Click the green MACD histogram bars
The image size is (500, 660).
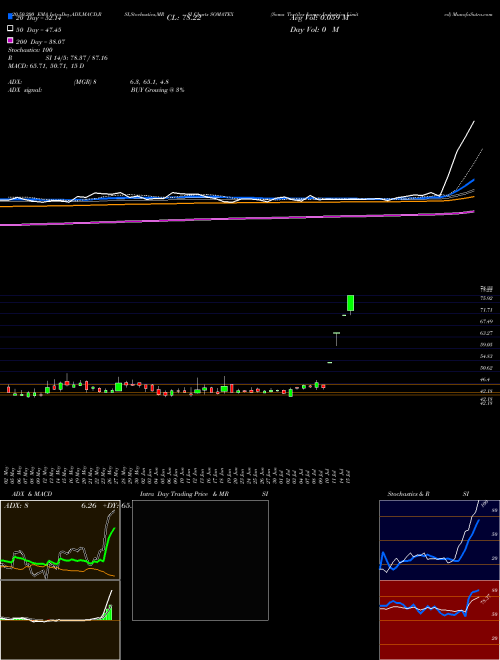tap(108, 612)
